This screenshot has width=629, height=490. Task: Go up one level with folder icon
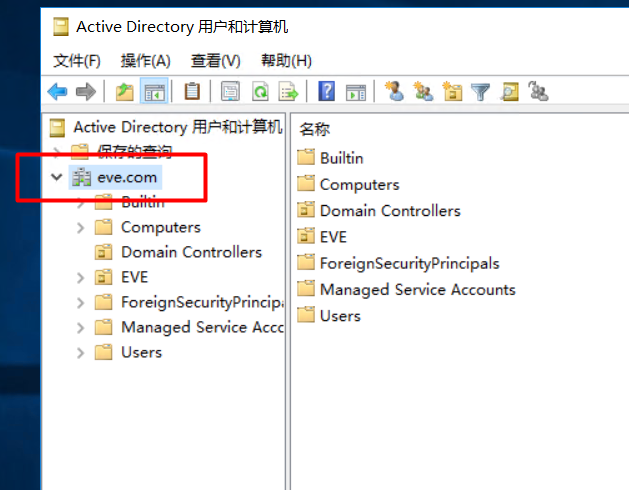click(x=125, y=91)
